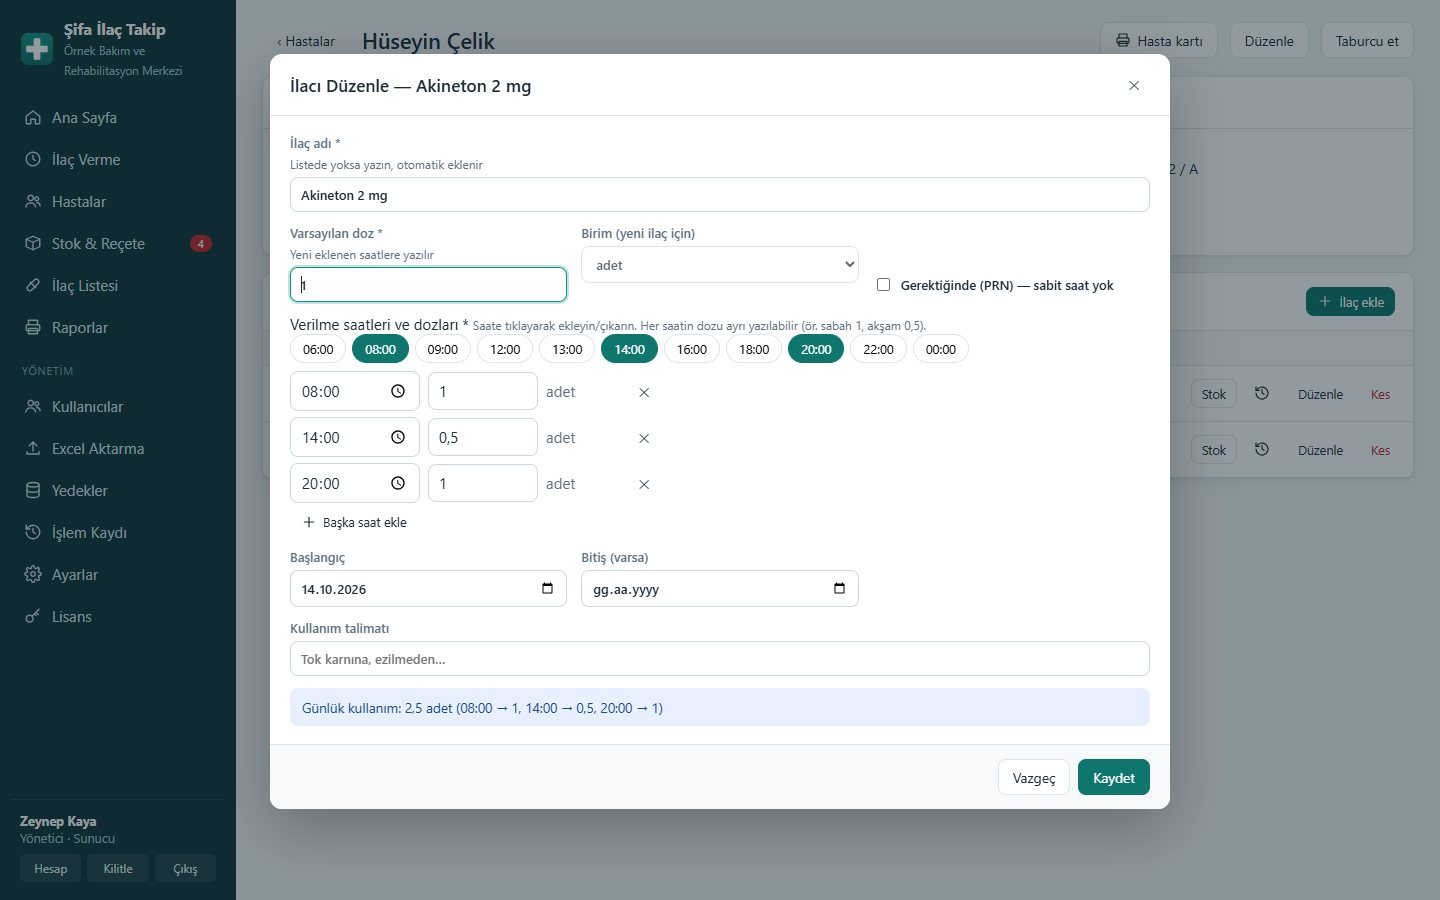Open the calendar picker for Bitiş date
The image size is (1440, 900).
point(839,588)
